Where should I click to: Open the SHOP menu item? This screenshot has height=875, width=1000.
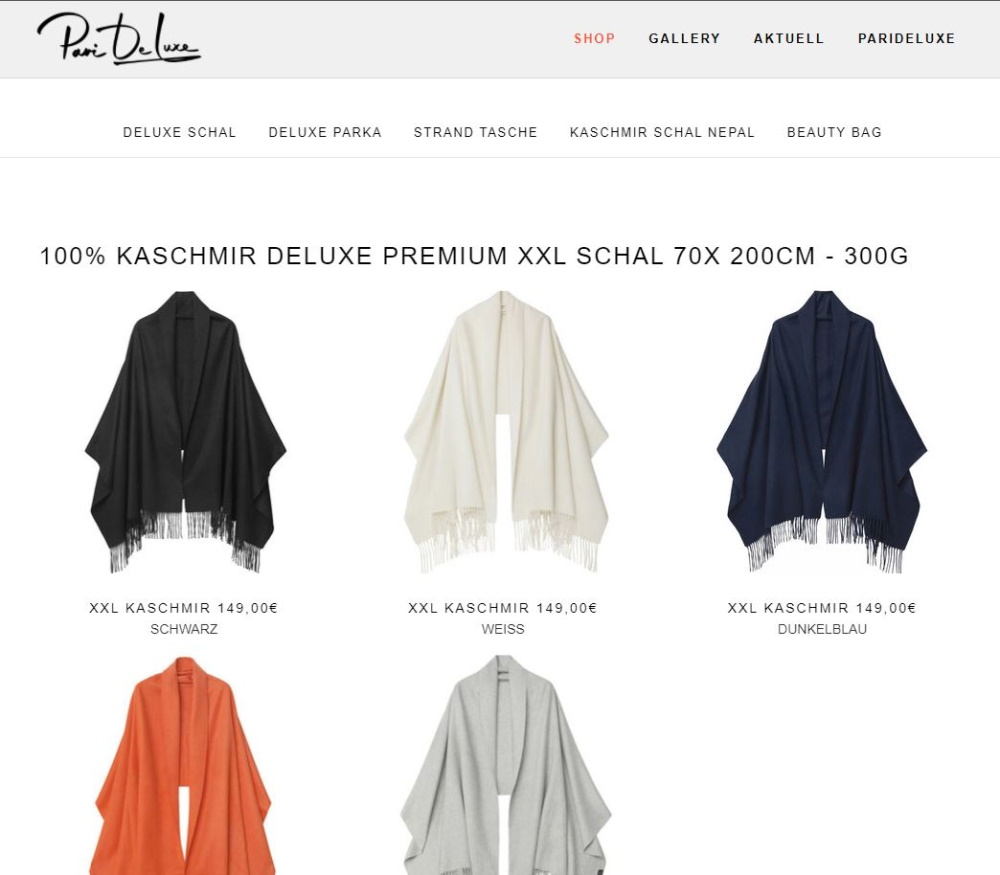pos(594,38)
